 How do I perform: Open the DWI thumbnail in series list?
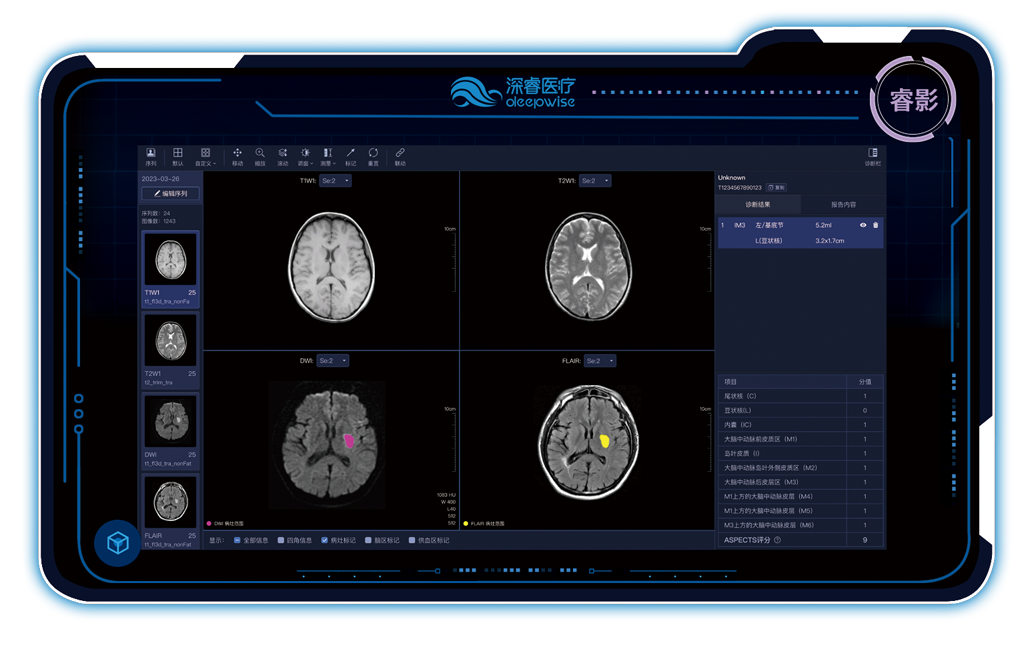pos(170,431)
